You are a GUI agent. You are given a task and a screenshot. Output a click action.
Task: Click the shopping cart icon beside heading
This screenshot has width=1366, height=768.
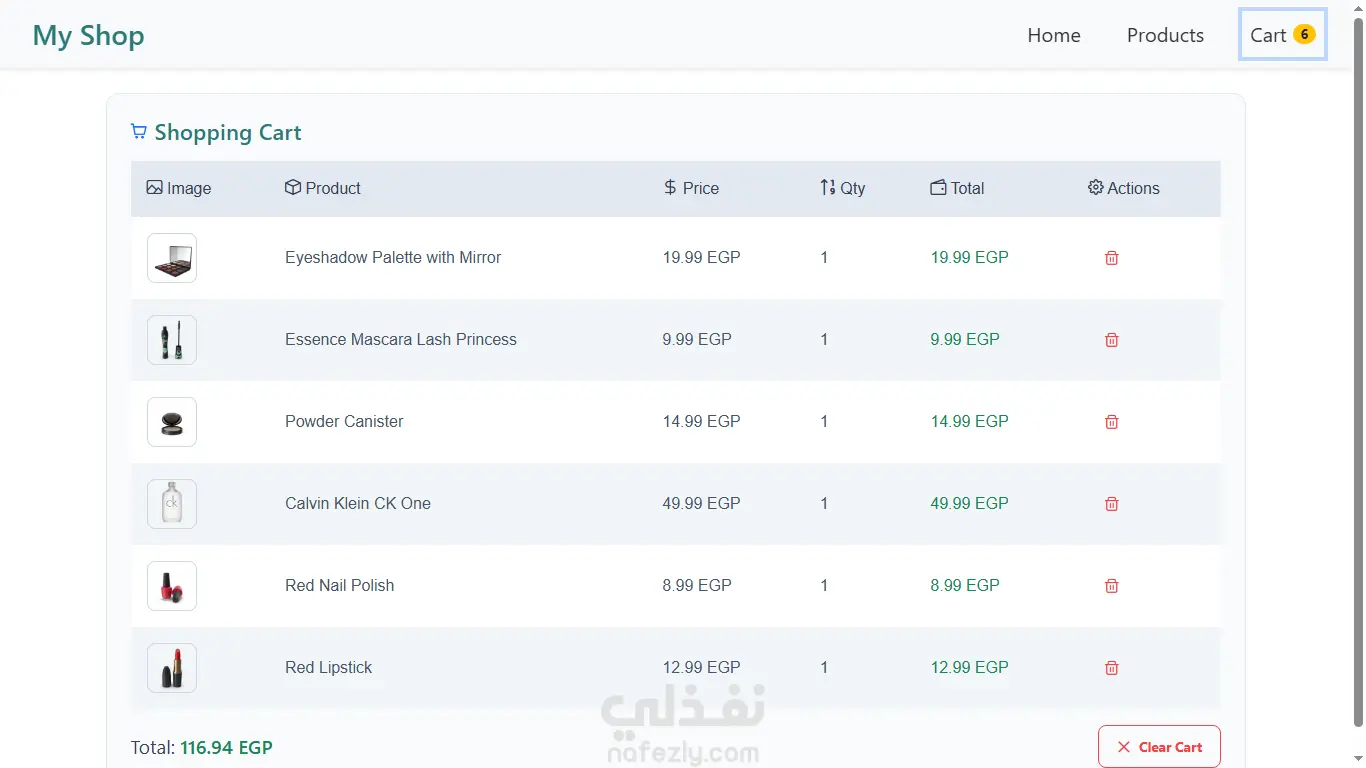[139, 132]
